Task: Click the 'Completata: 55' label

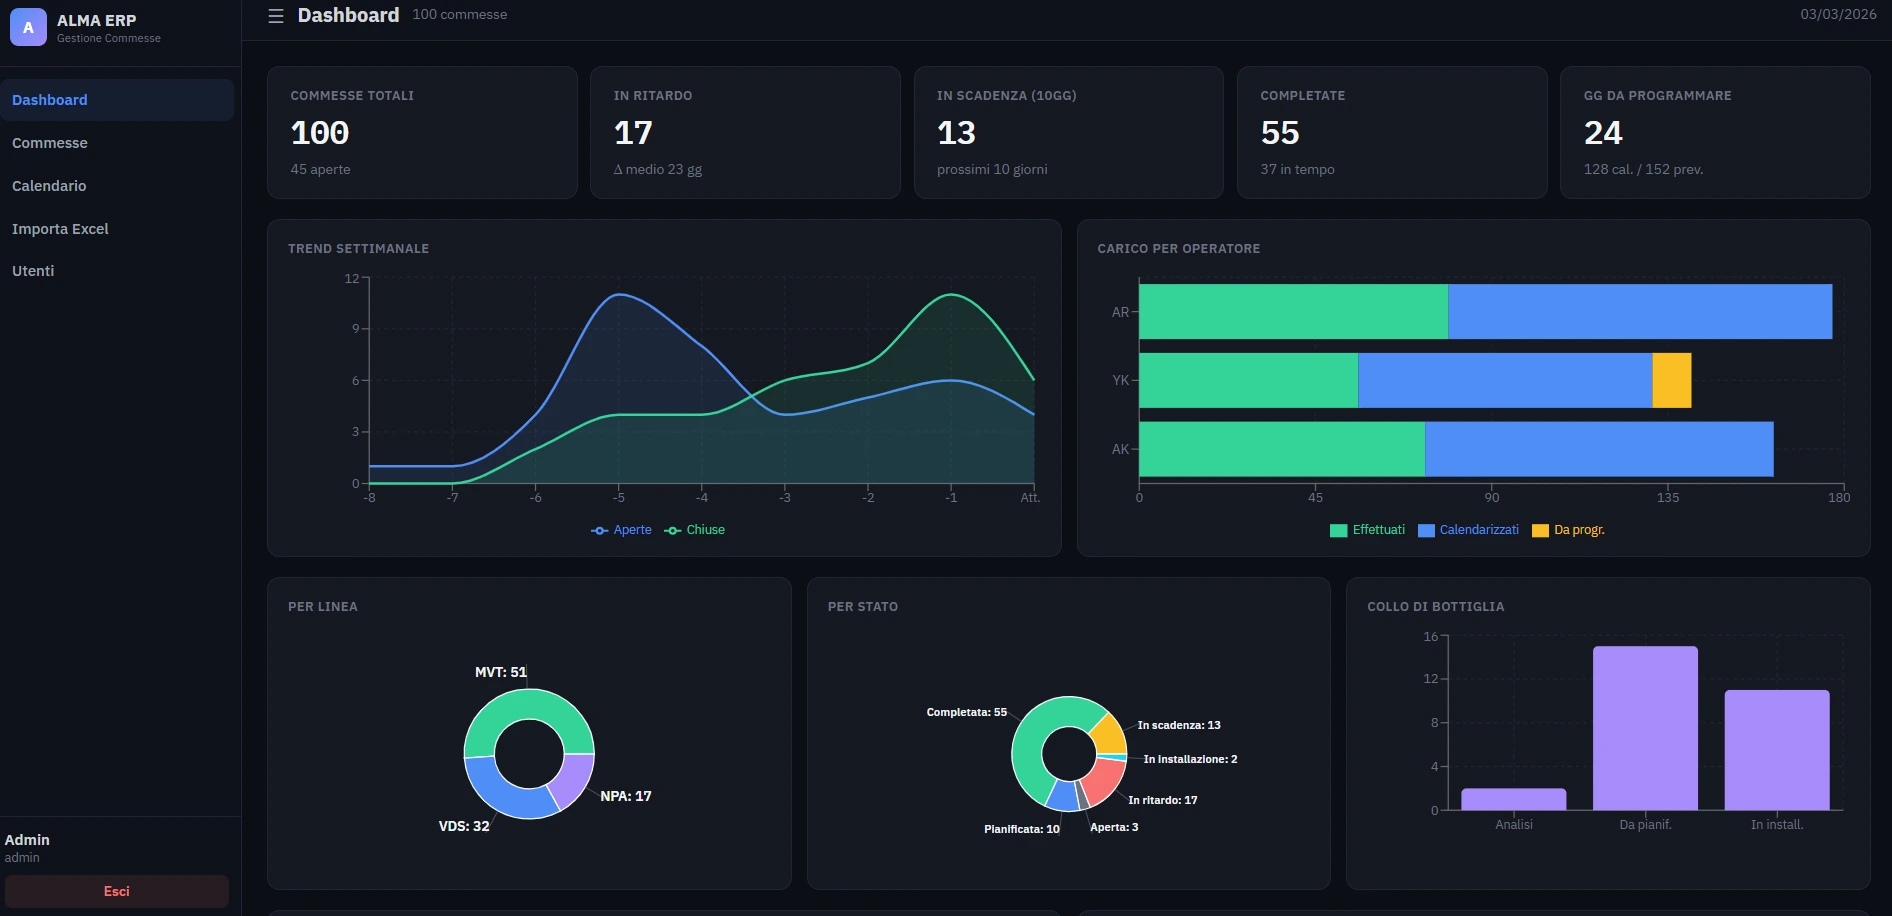Action: [967, 712]
